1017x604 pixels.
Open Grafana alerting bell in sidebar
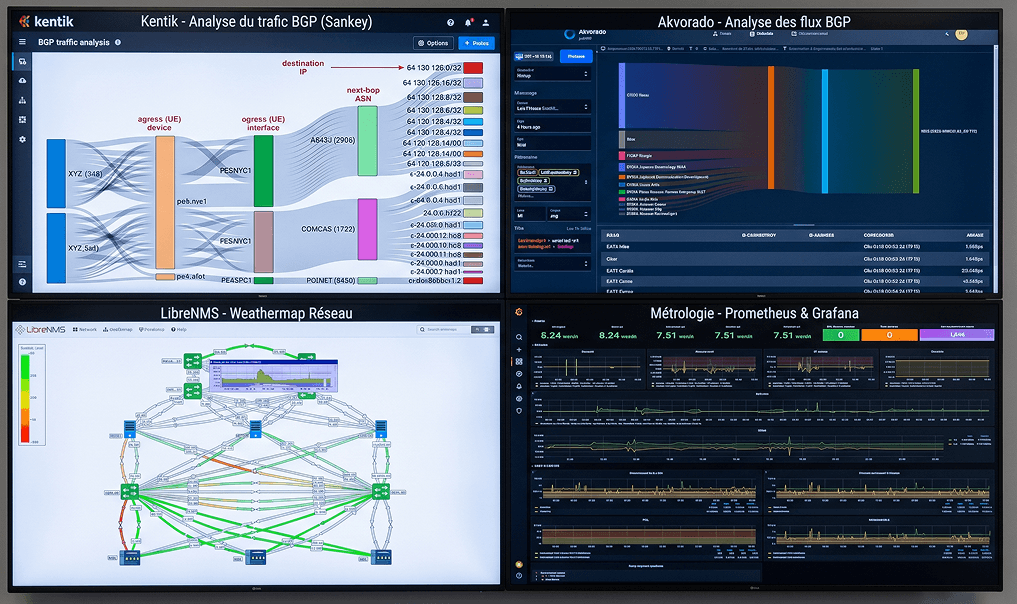point(519,386)
